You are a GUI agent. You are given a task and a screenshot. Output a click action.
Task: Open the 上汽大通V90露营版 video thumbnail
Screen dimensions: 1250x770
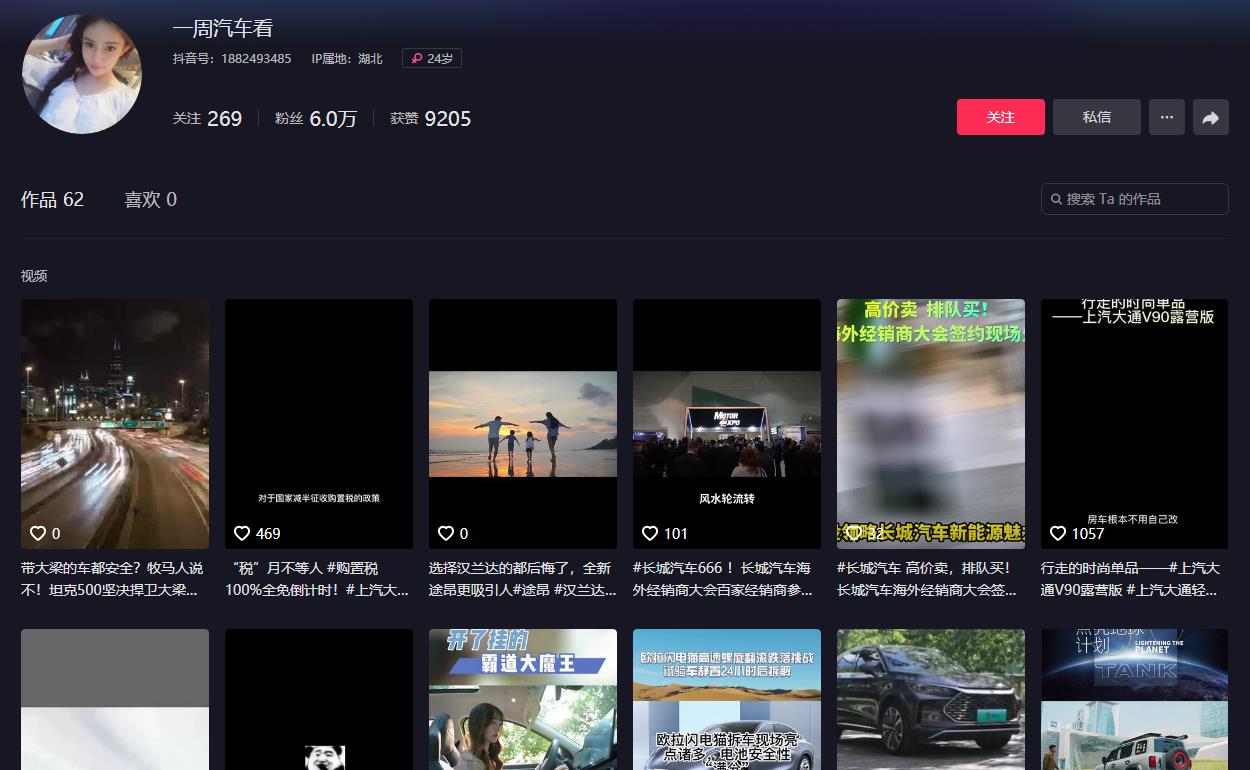tap(1134, 424)
